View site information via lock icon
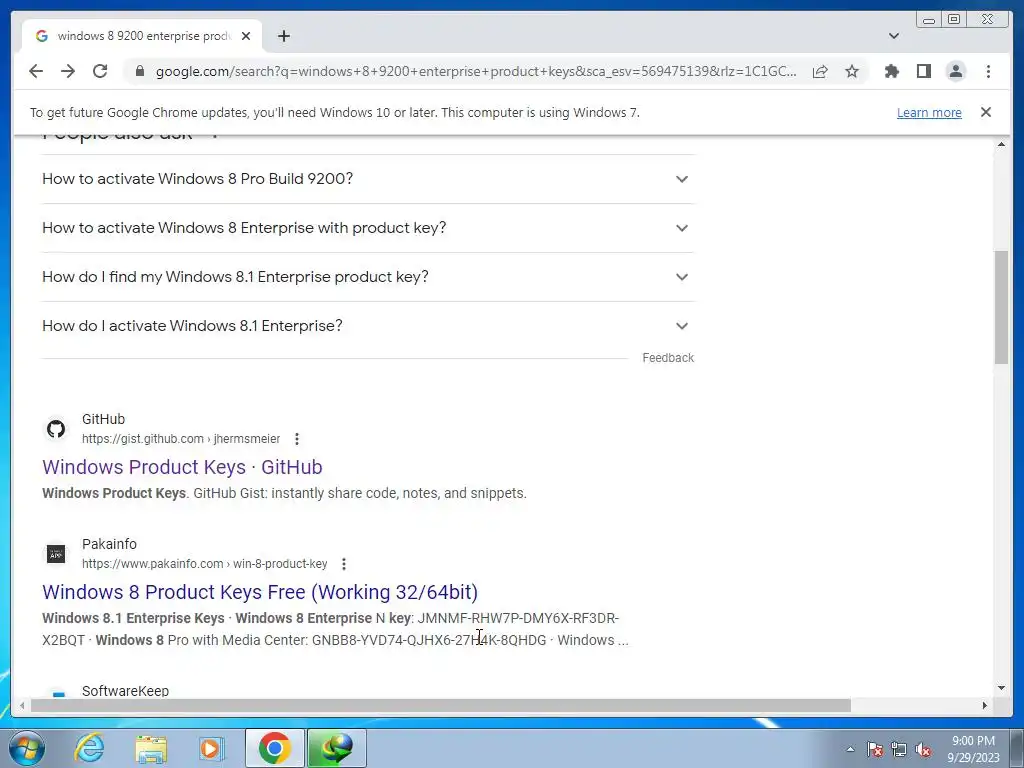1024x768 pixels. (x=139, y=71)
